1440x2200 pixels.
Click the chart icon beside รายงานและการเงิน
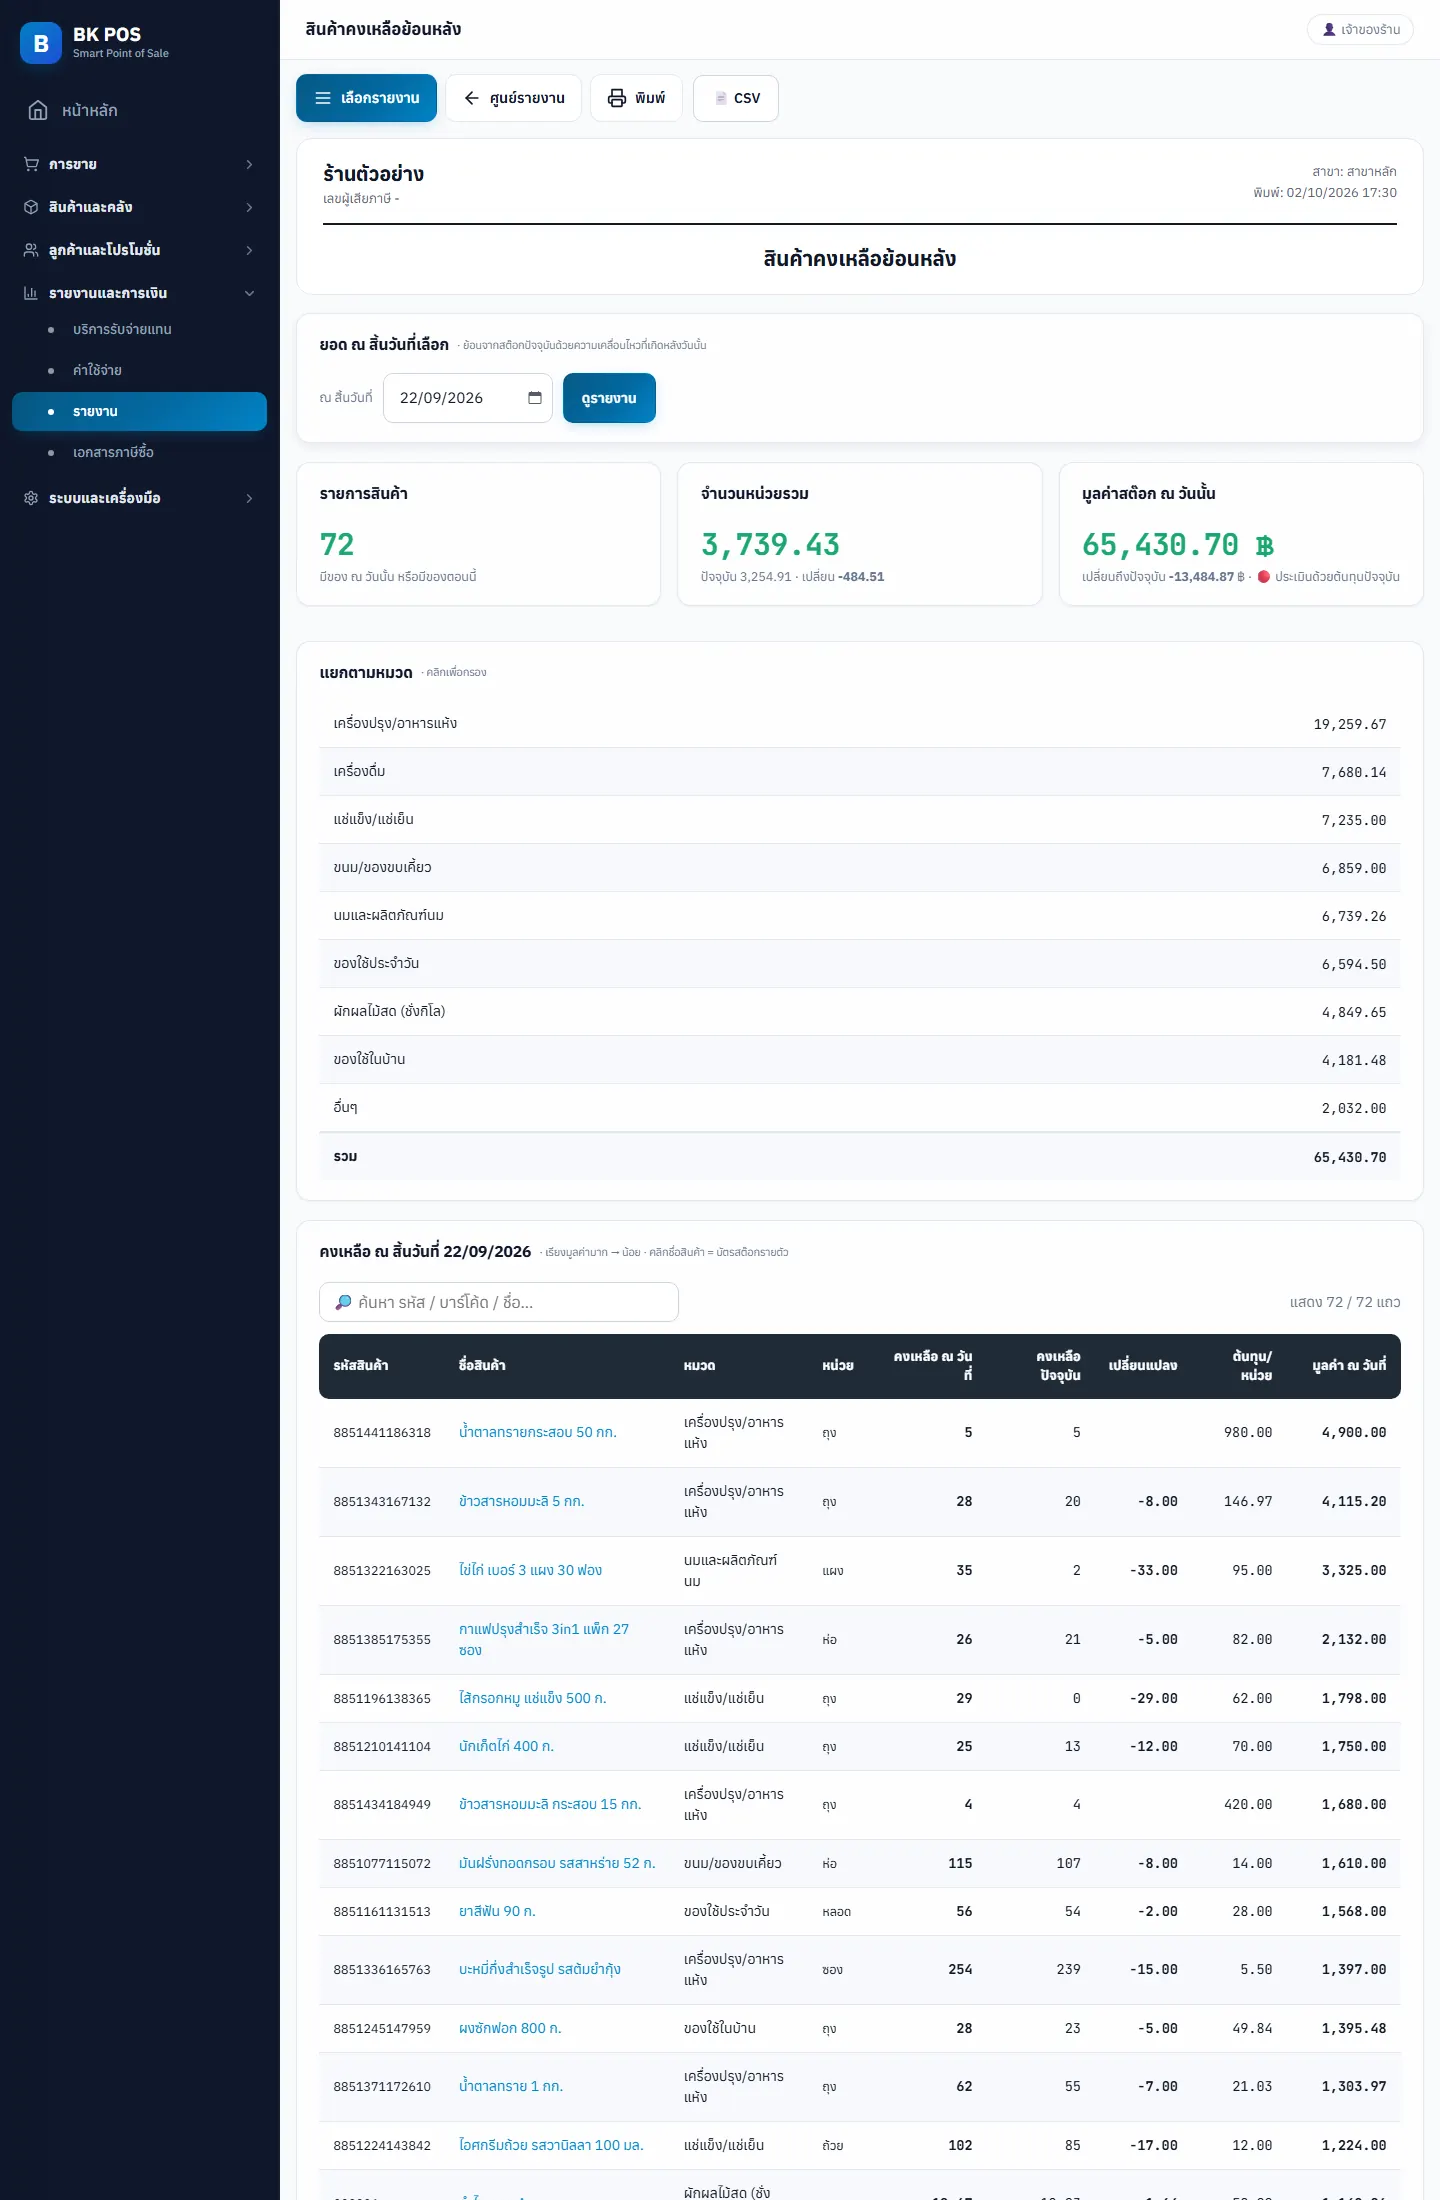[x=31, y=293]
